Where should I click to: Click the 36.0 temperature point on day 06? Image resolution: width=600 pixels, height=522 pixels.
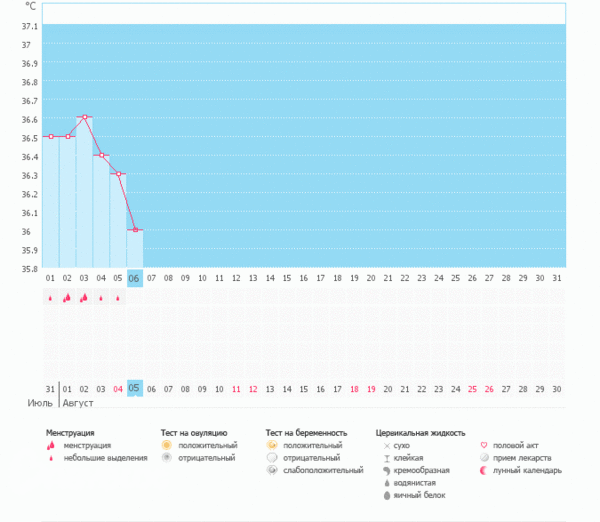135,230
